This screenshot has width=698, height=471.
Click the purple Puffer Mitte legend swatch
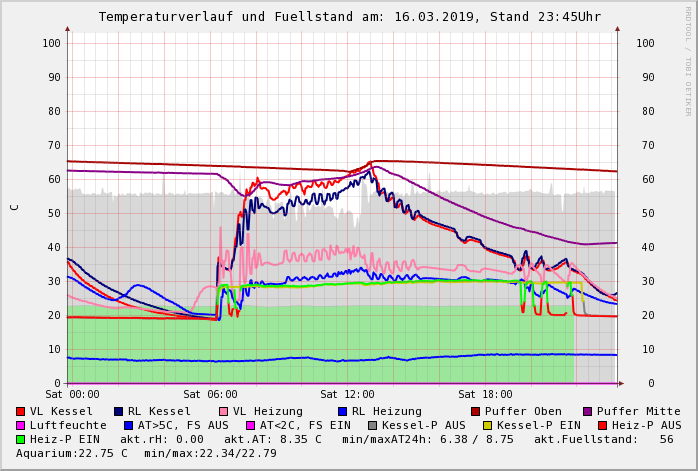(588, 411)
